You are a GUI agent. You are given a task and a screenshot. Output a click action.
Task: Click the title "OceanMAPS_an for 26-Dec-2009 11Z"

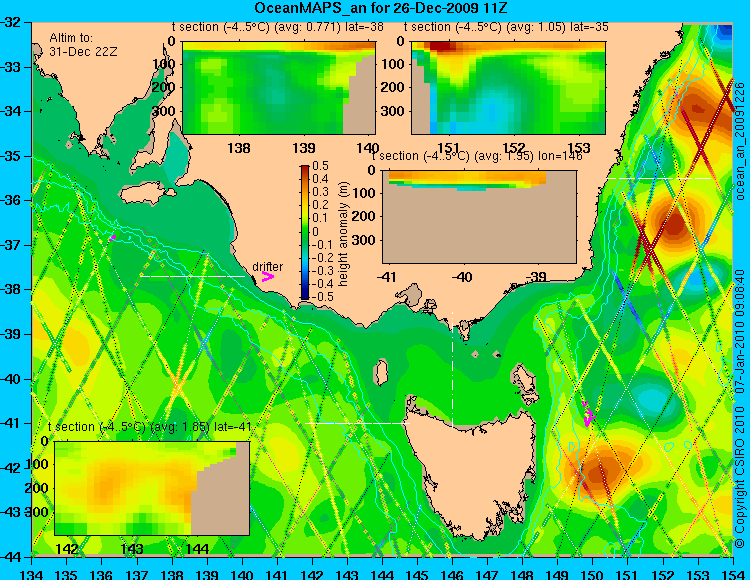click(x=380, y=8)
